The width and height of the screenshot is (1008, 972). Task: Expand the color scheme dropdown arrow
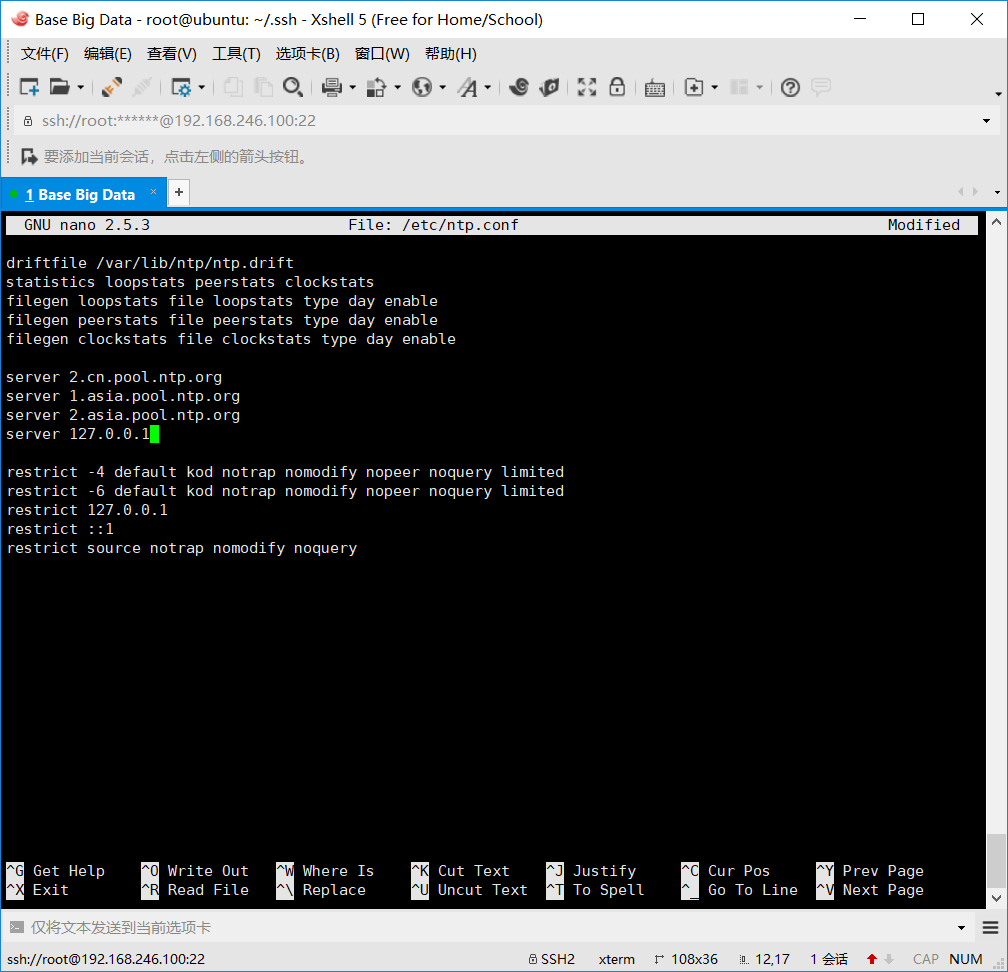[x=397, y=87]
